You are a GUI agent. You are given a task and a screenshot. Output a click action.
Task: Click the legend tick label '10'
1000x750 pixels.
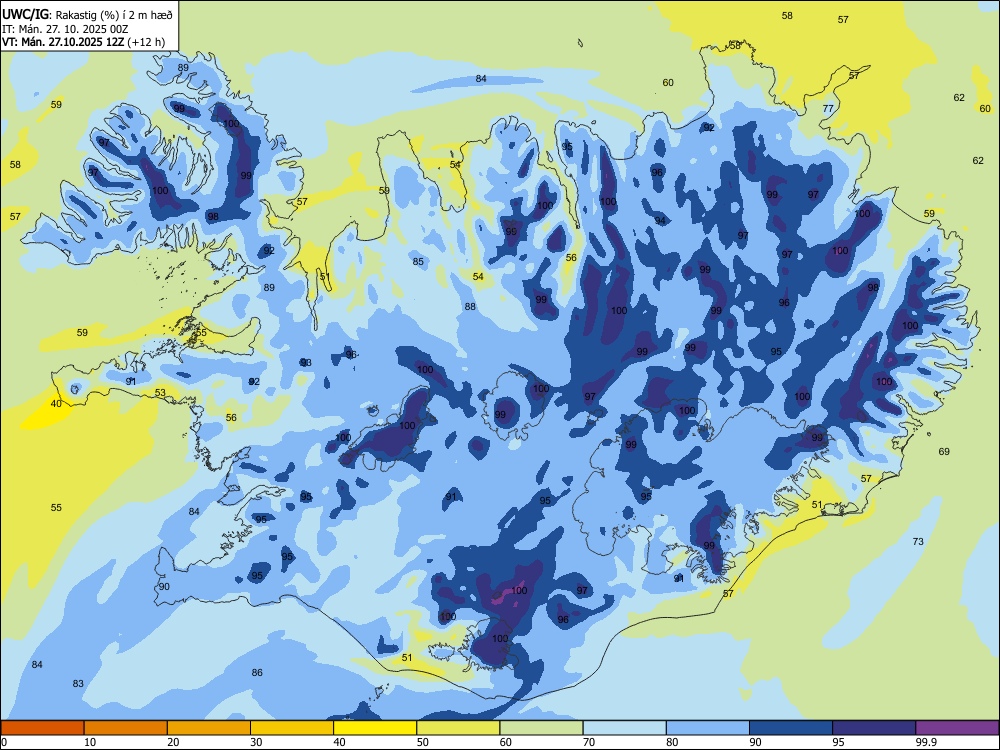pyautogui.click(x=90, y=742)
